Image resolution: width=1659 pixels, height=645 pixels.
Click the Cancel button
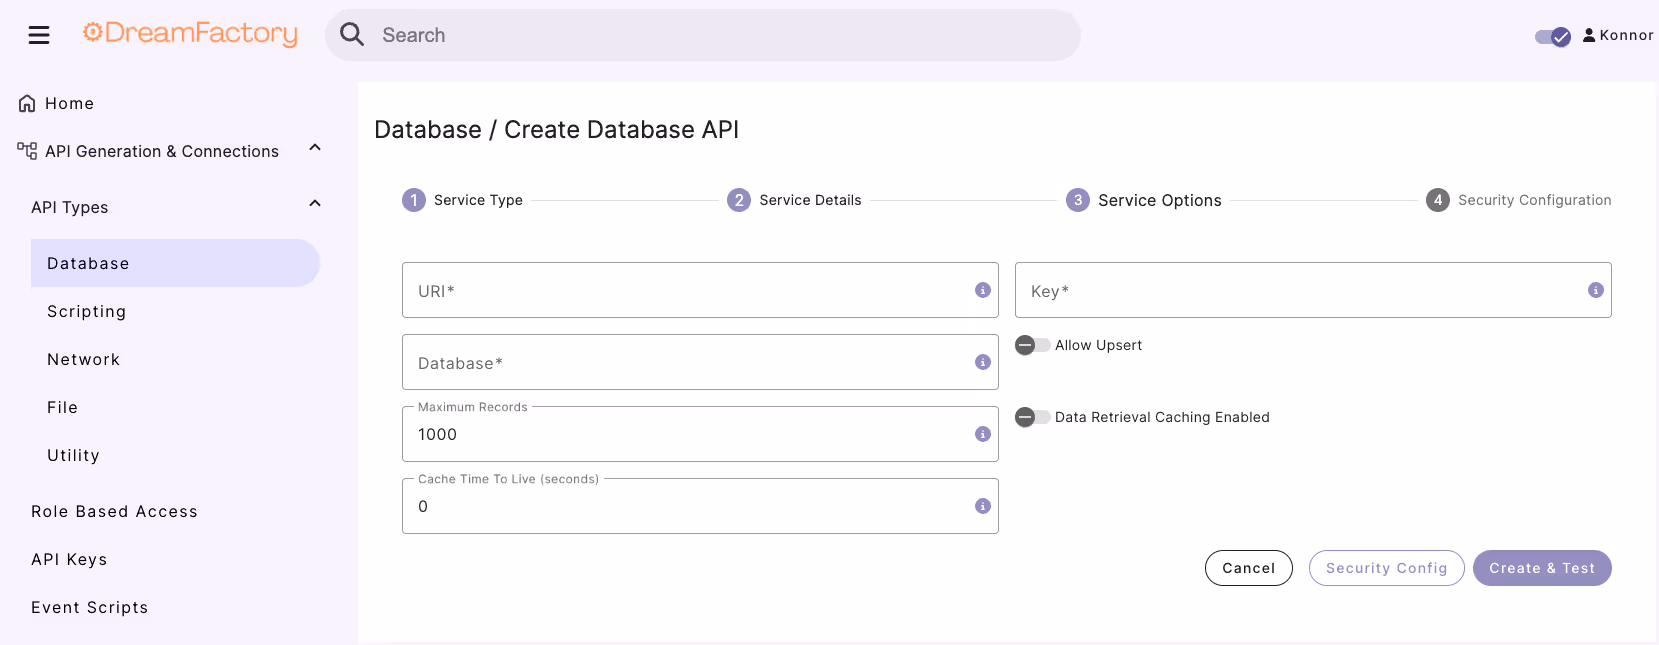(1249, 568)
